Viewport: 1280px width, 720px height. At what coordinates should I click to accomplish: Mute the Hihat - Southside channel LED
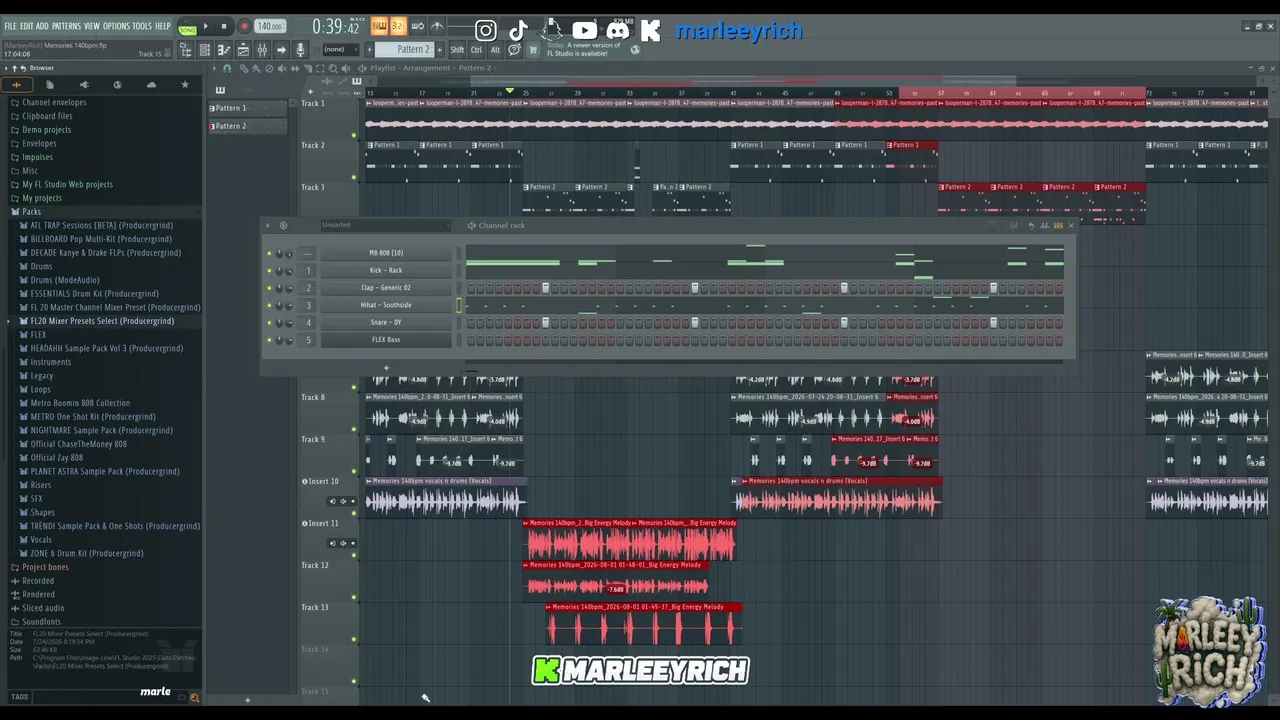[269, 305]
